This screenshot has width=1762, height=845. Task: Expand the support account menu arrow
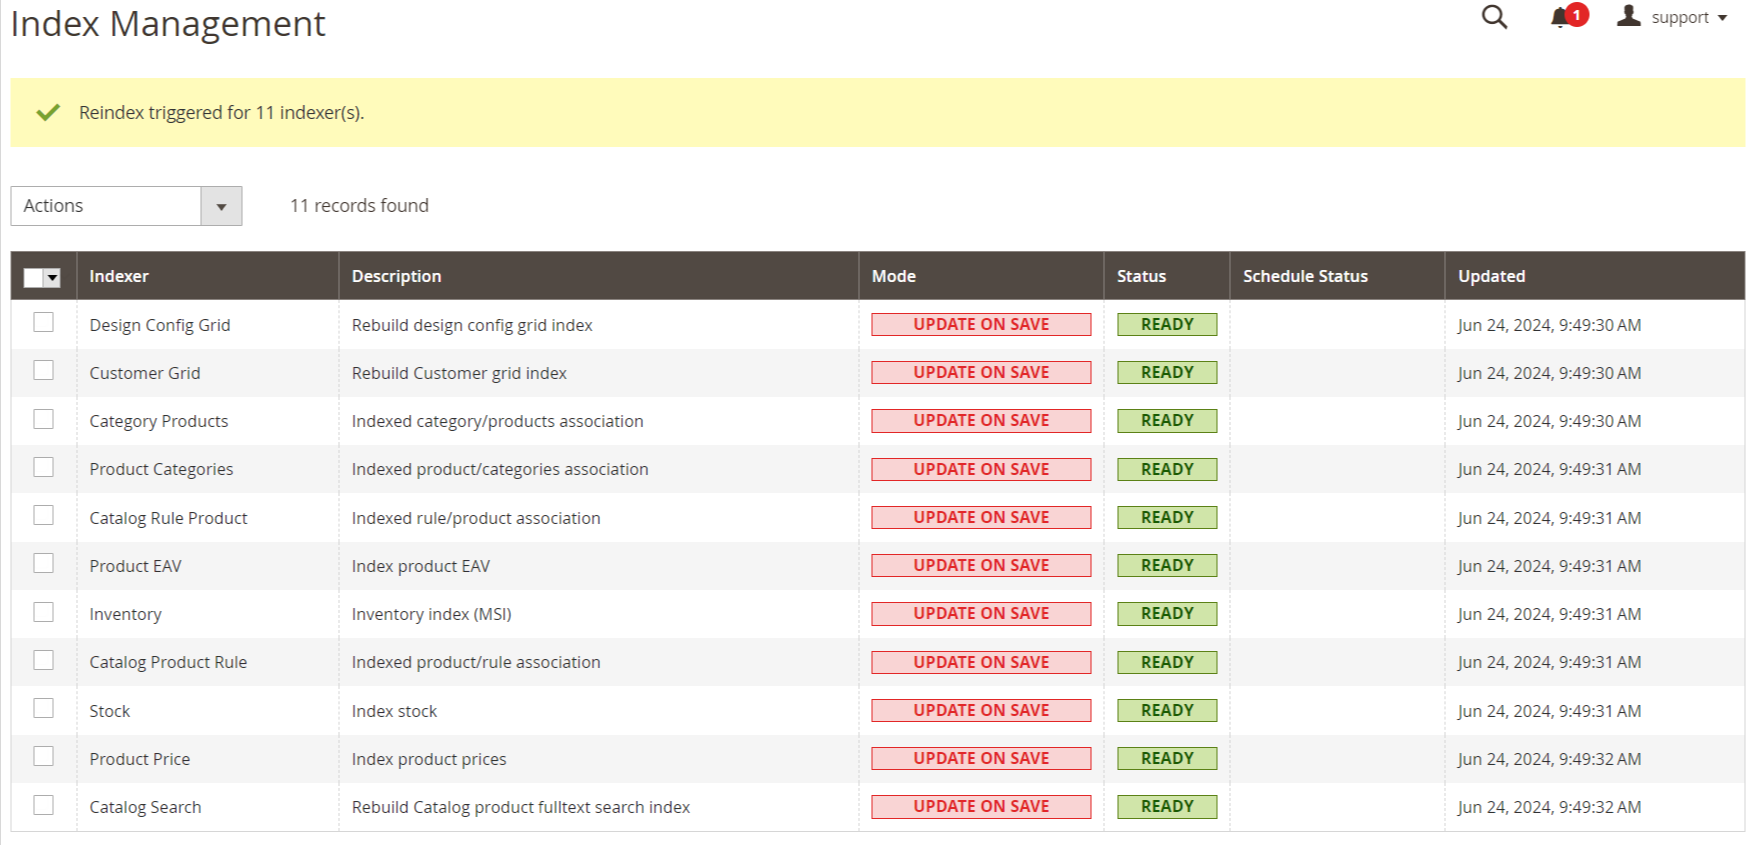click(1722, 18)
